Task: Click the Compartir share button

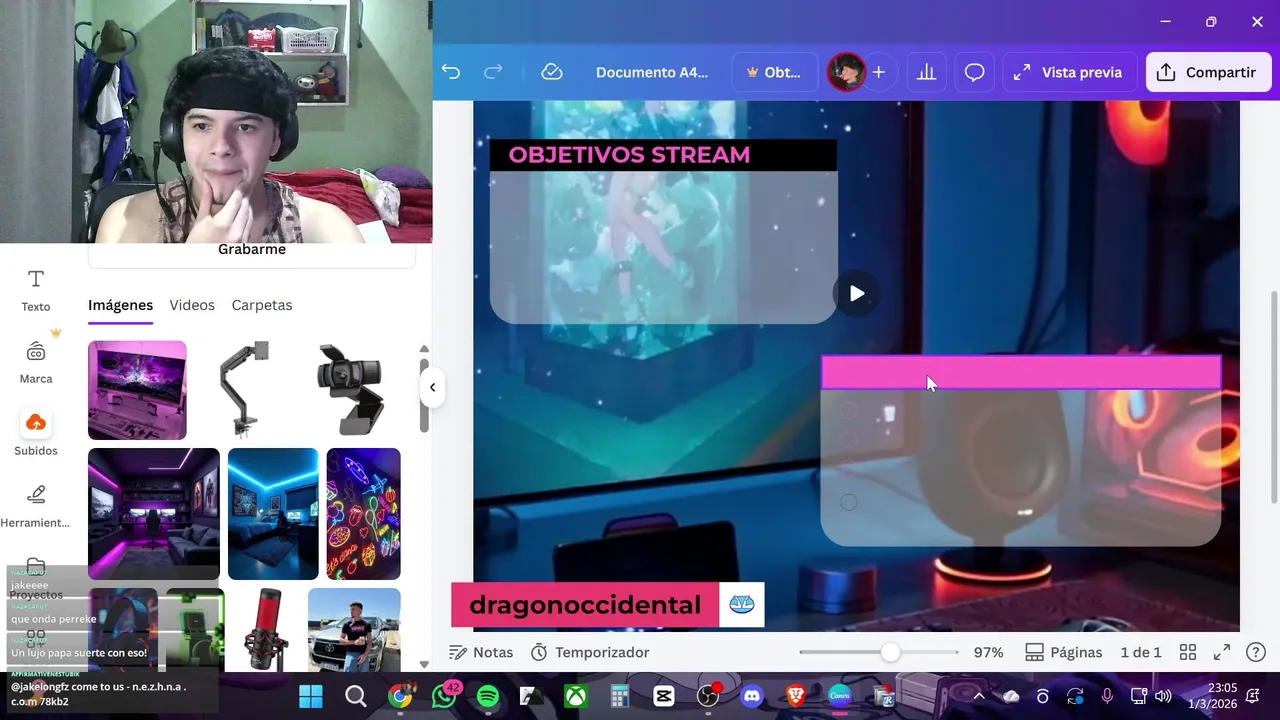Action: [1208, 72]
